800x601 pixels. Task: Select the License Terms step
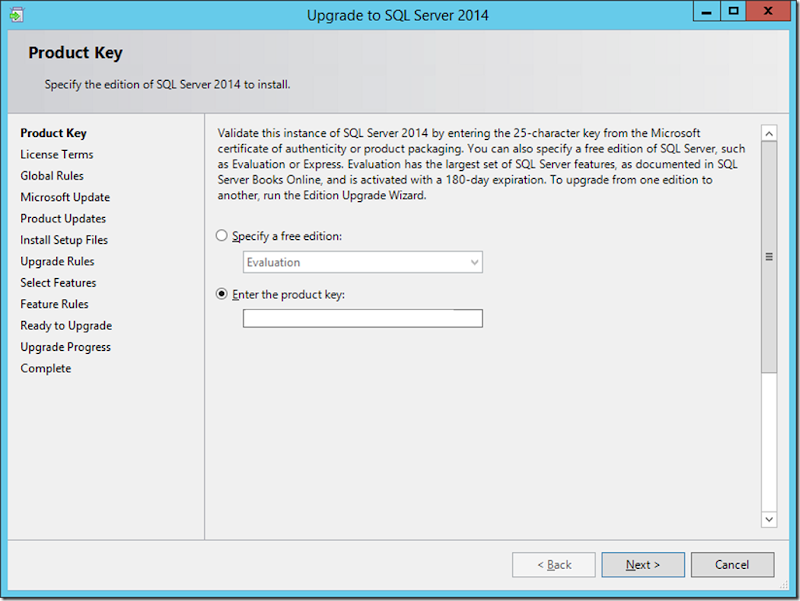[x=57, y=155]
